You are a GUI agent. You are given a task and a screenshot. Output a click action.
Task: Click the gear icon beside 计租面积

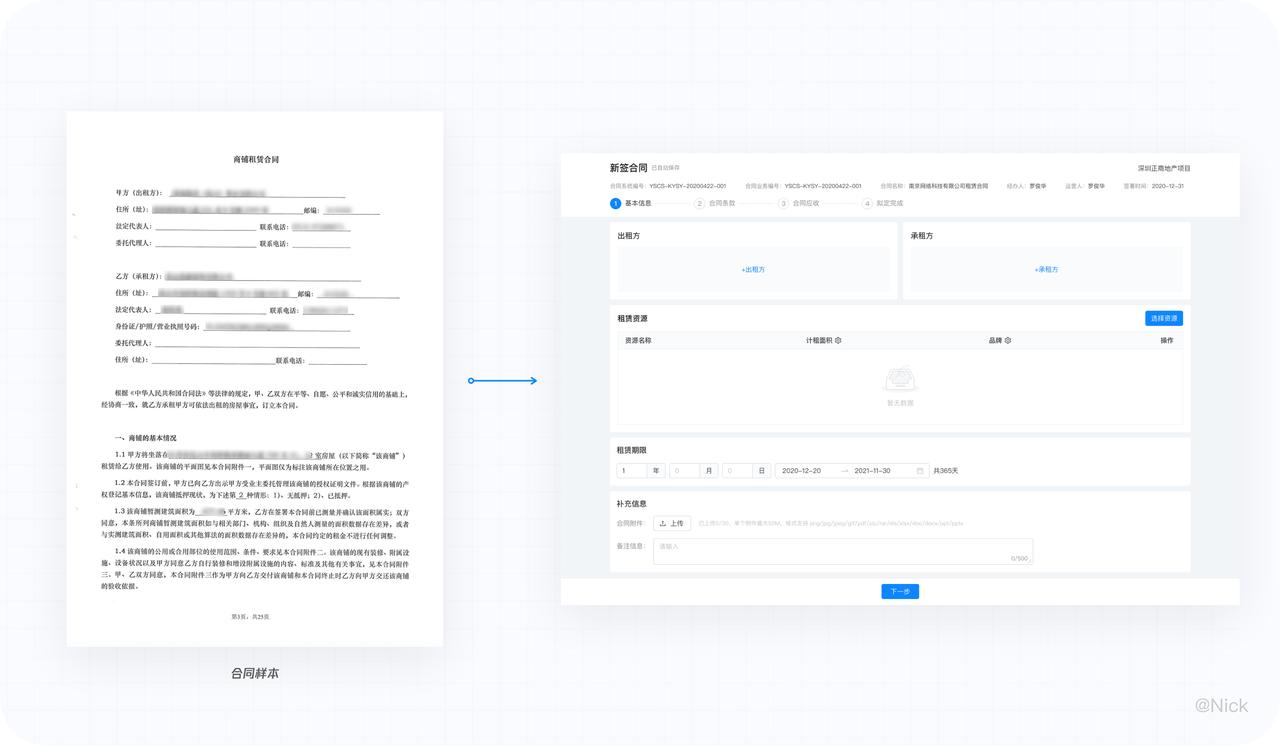point(838,340)
